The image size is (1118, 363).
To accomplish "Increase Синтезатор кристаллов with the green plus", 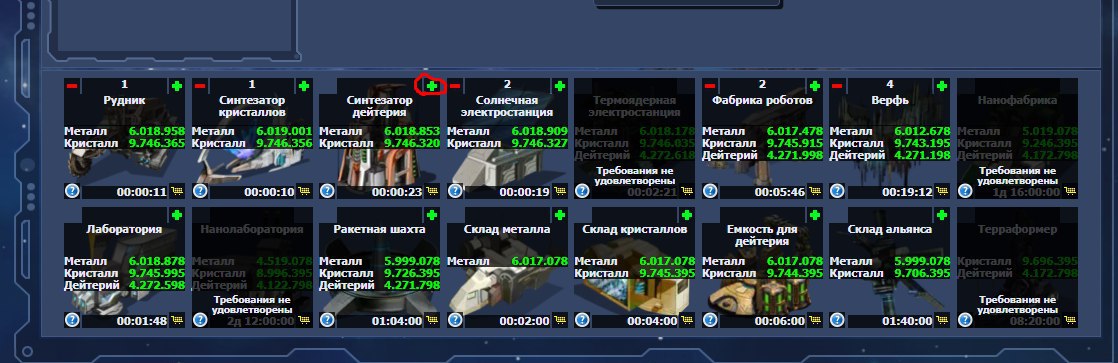I will point(304,86).
